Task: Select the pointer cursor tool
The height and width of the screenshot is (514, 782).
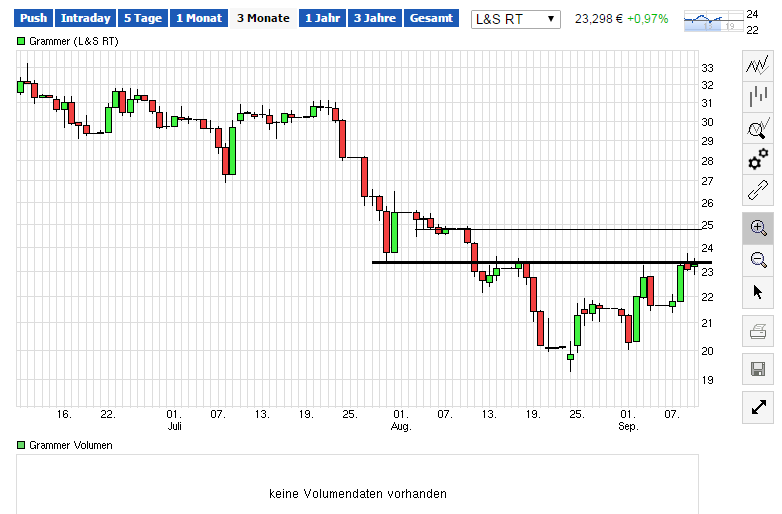Action: click(x=758, y=291)
